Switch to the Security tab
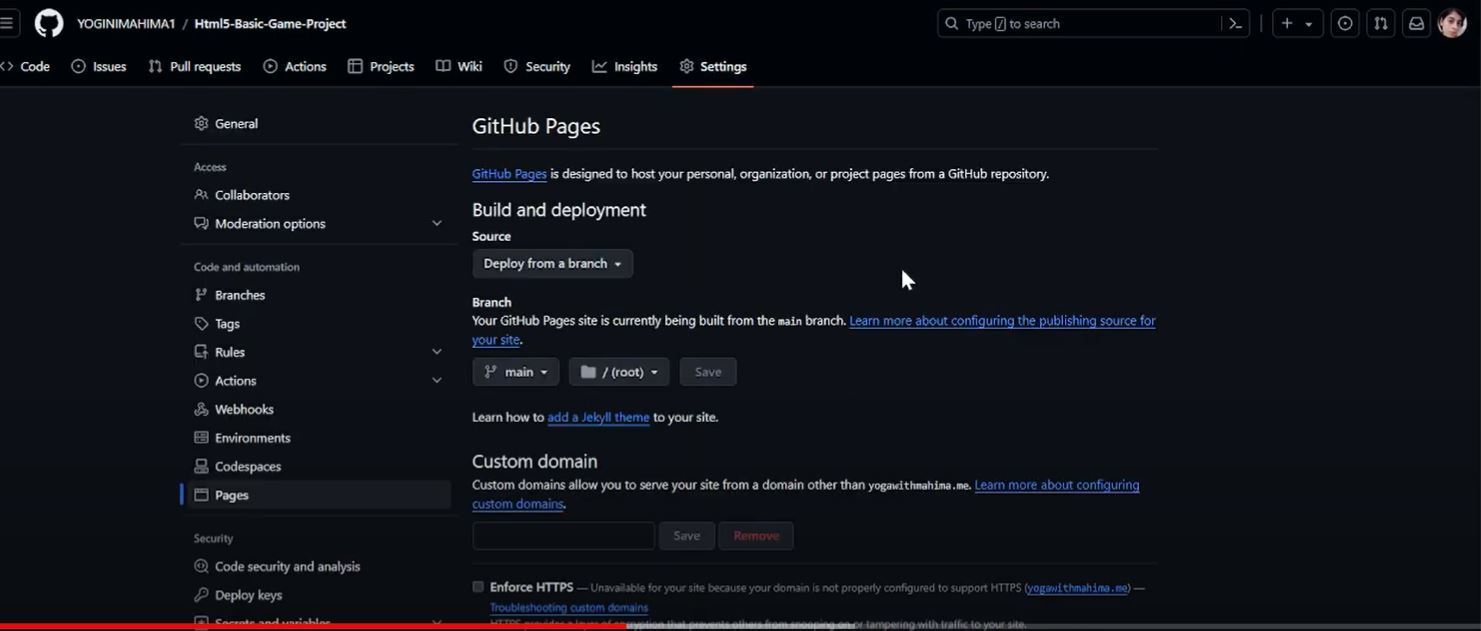This screenshot has height=631, width=1481. click(537, 66)
